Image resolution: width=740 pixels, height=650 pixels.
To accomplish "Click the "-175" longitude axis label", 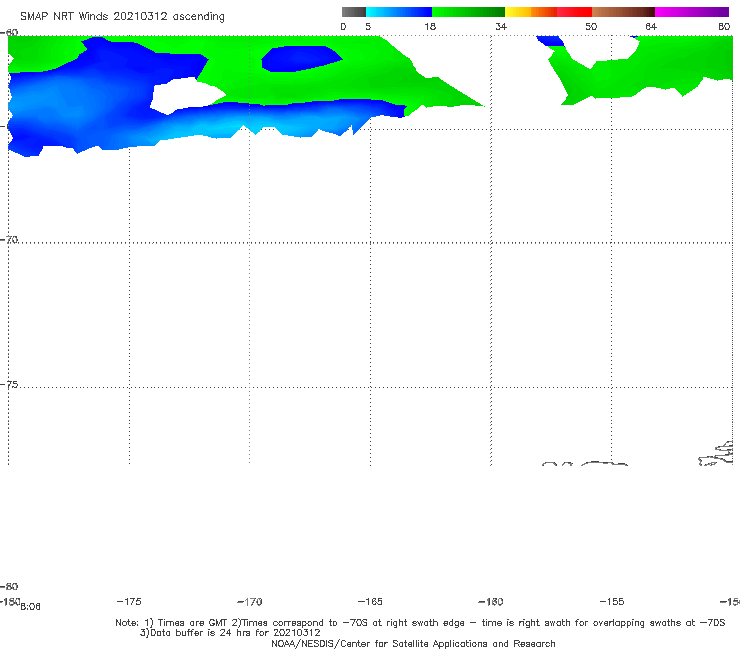I will point(129,601).
